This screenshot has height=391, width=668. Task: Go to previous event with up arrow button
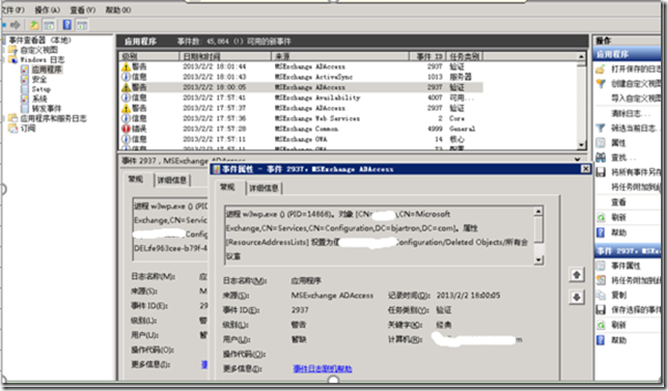coord(576,275)
